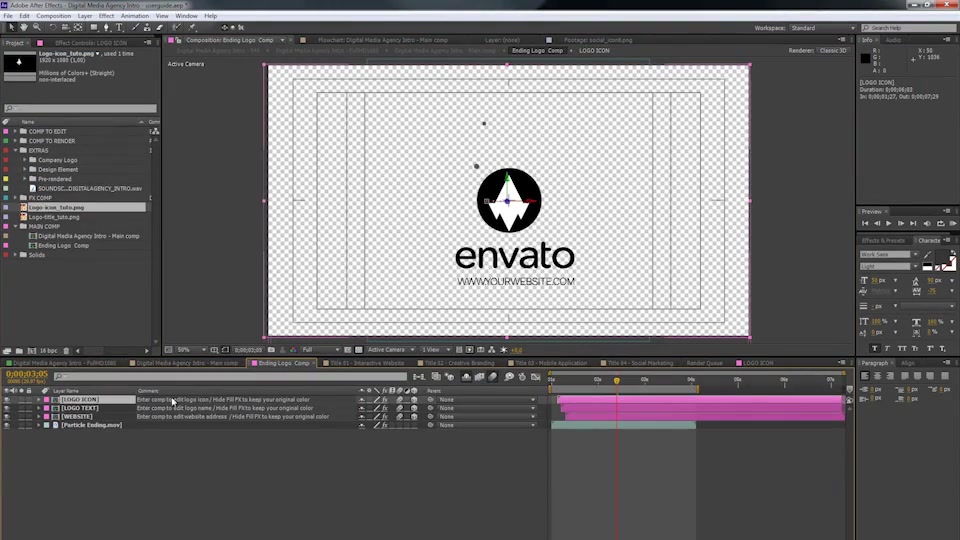Image resolution: width=960 pixels, height=540 pixels.
Task: Toggle motion blur enable in timeline
Action: [493, 377]
